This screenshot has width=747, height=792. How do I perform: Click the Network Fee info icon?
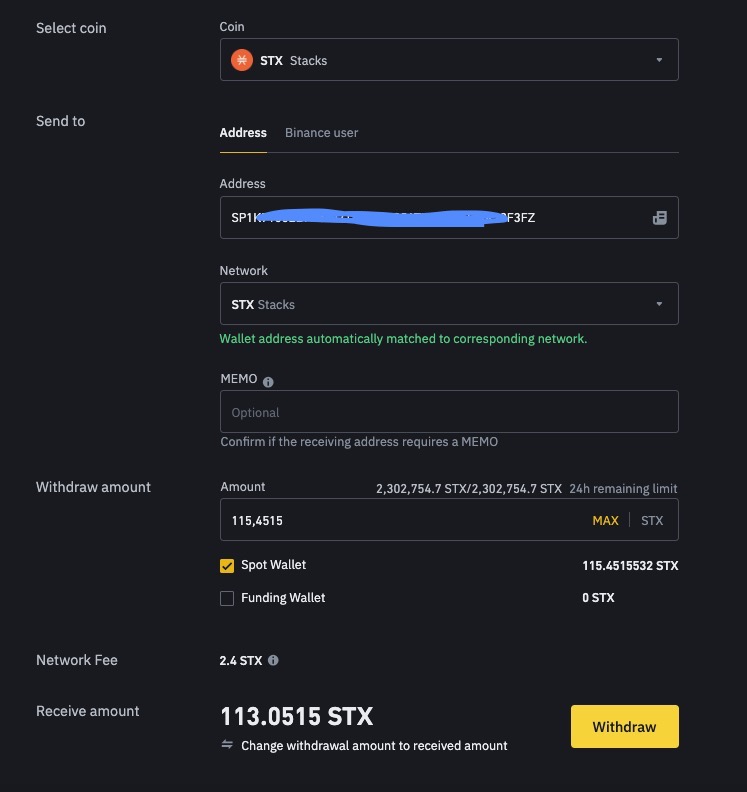[x=273, y=661]
